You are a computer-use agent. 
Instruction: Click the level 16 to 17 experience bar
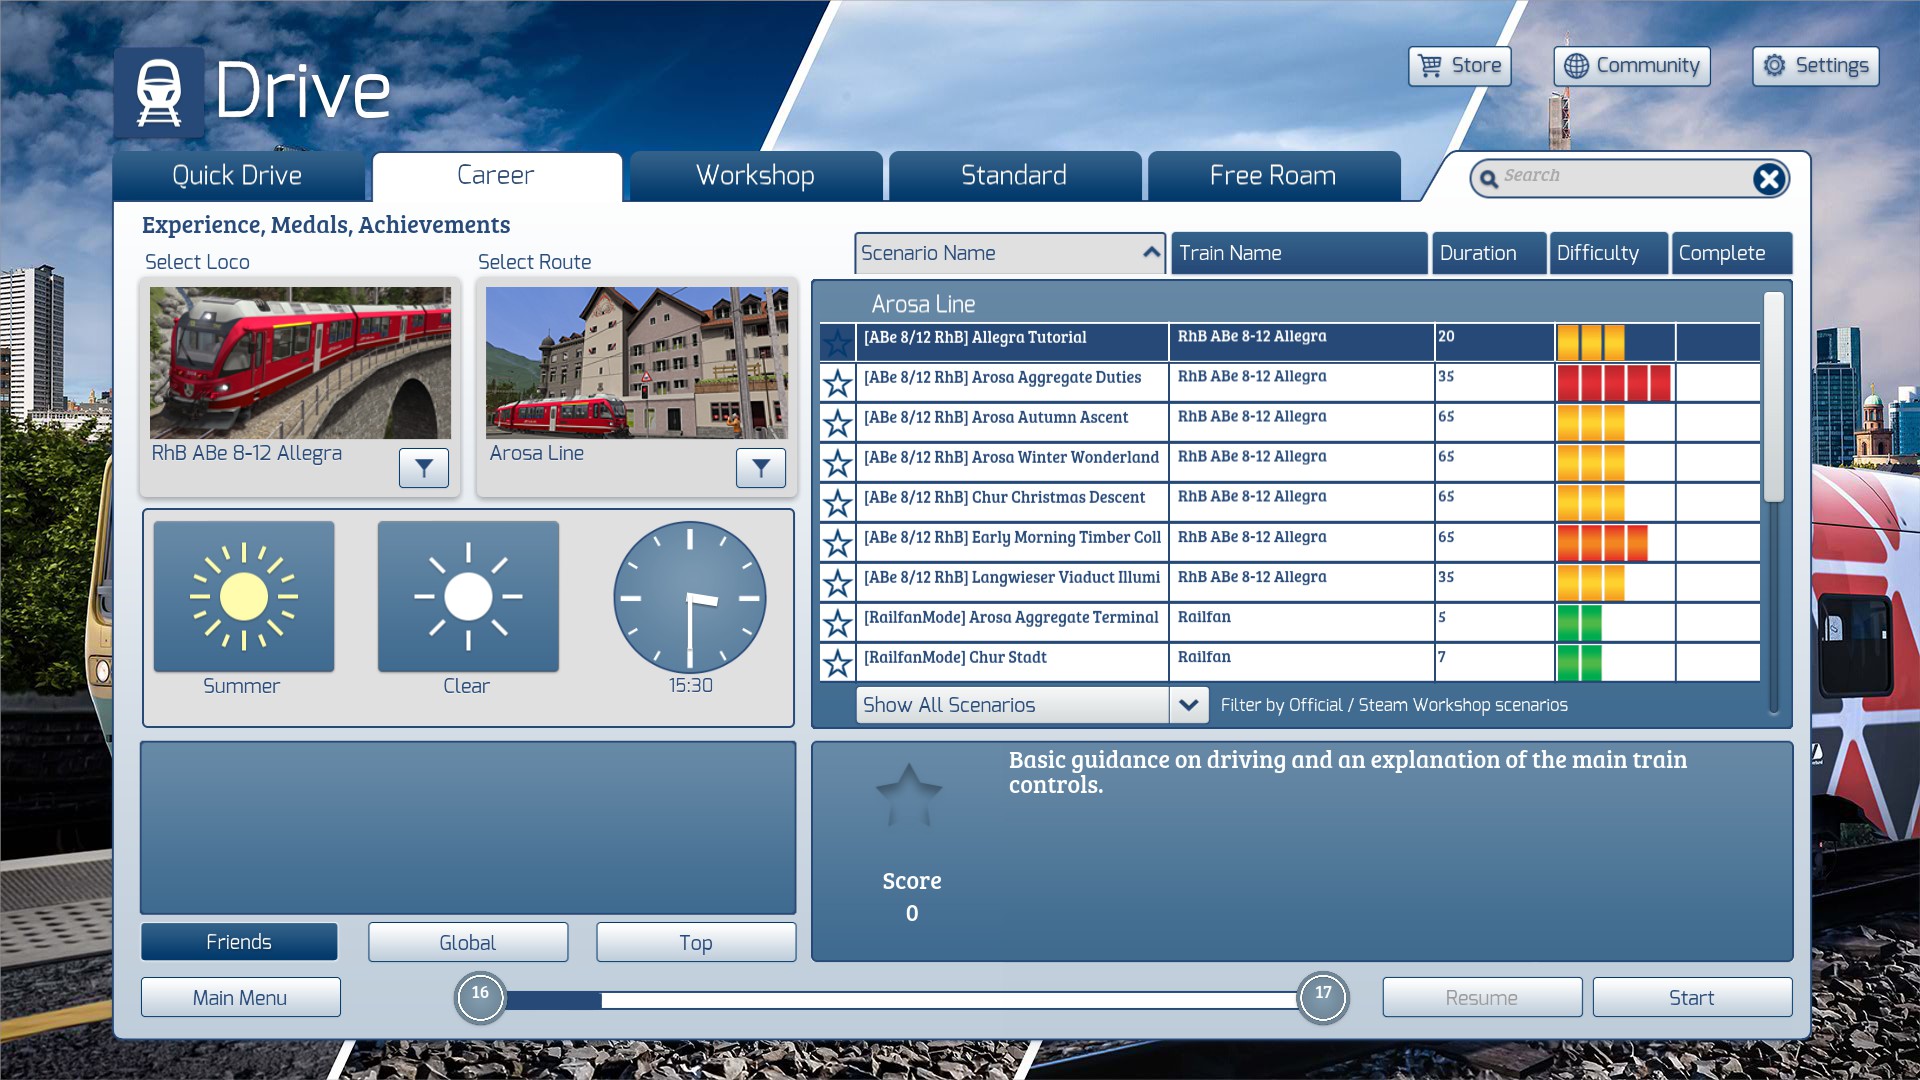(x=900, y=999)
